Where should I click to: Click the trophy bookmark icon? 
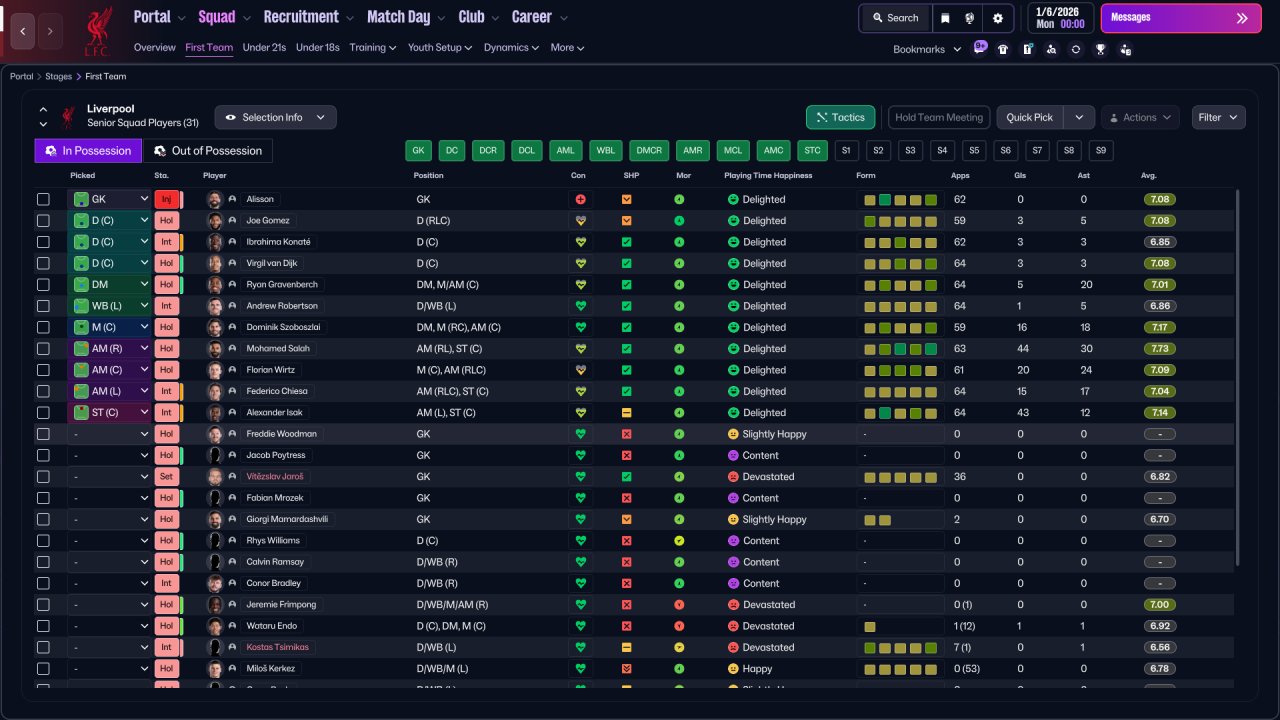click(x=1100, y=49)
